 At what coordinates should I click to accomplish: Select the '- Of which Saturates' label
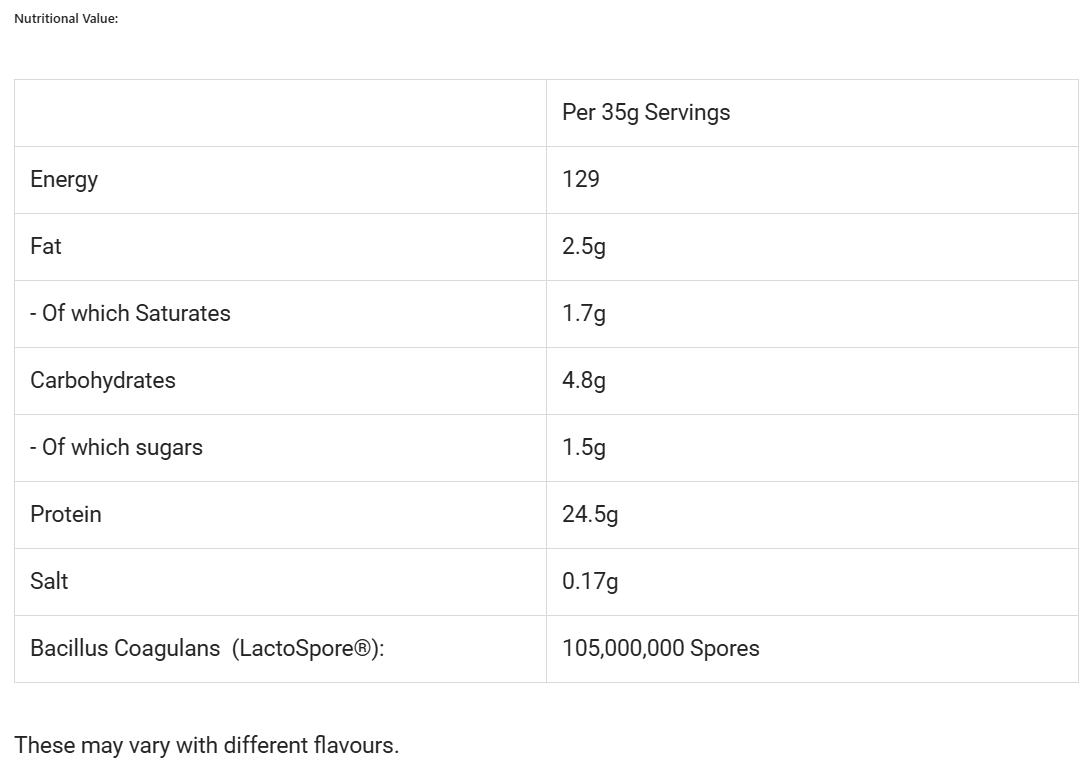pos(130,314)
